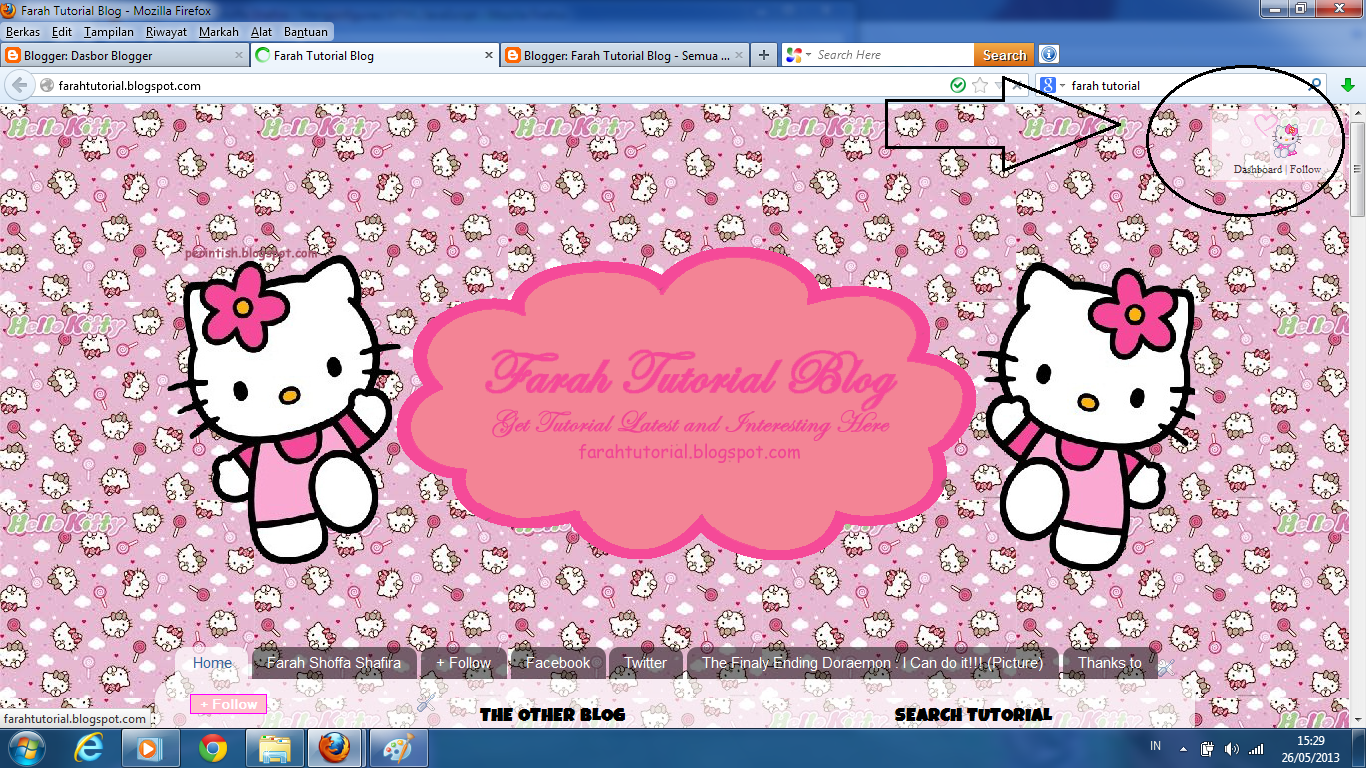Image resolution: width=1366 pixels, height=768 pixels.
Task: Open the Bantuan menu
Action: 305,32
